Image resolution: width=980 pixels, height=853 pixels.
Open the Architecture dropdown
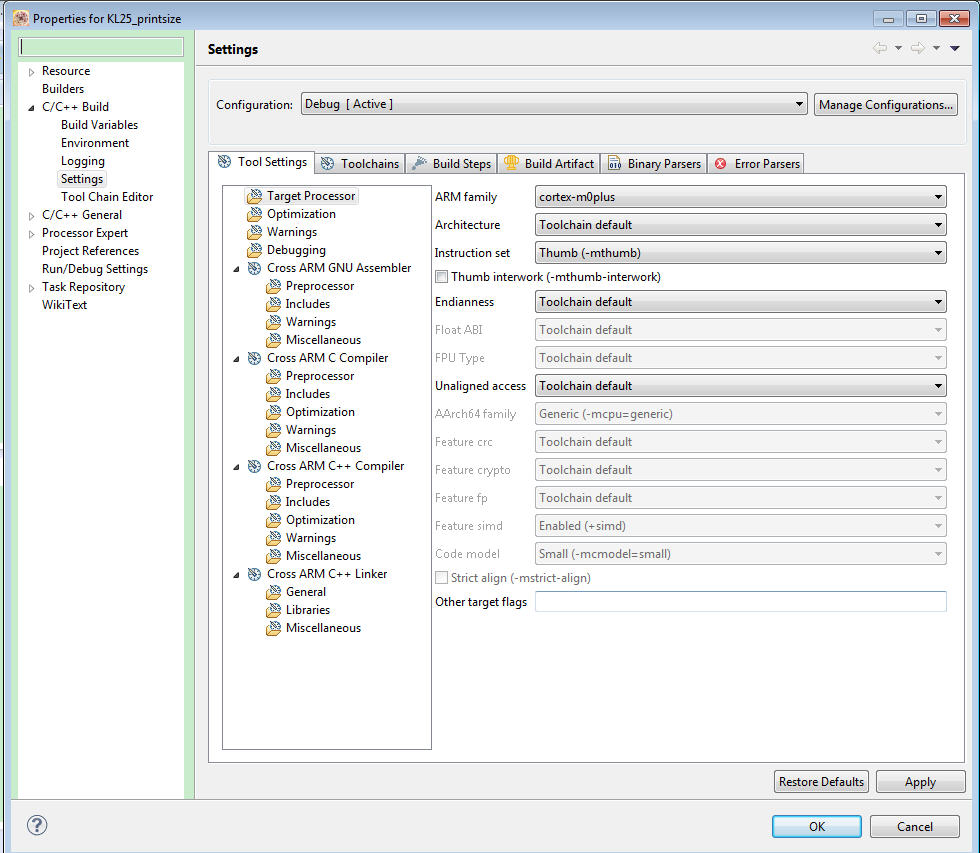[x=741, y=225]
